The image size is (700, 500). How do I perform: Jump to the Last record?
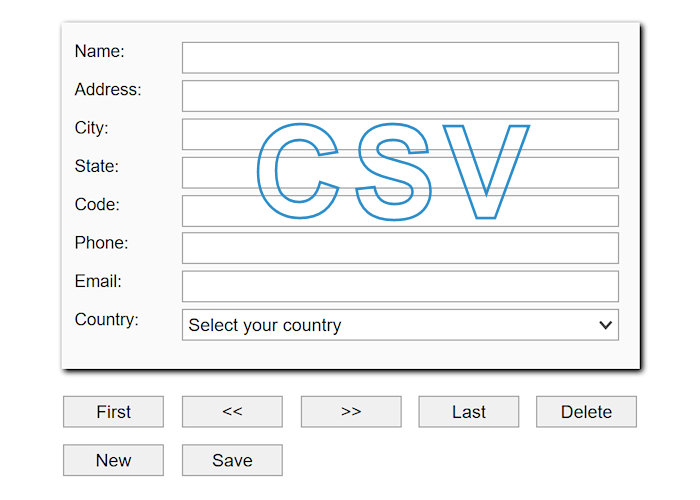coord(468,412)
